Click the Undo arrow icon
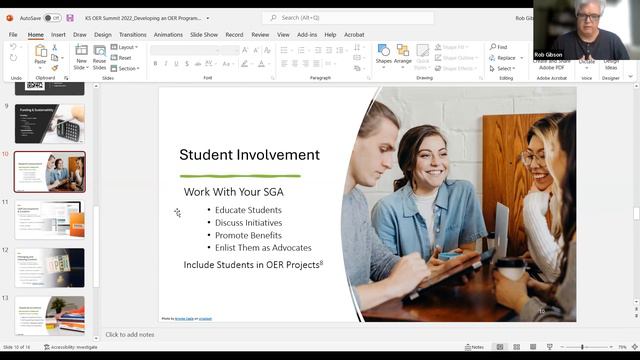The height and width of the screenshot is (360, 640). click(x=13, y=47)
